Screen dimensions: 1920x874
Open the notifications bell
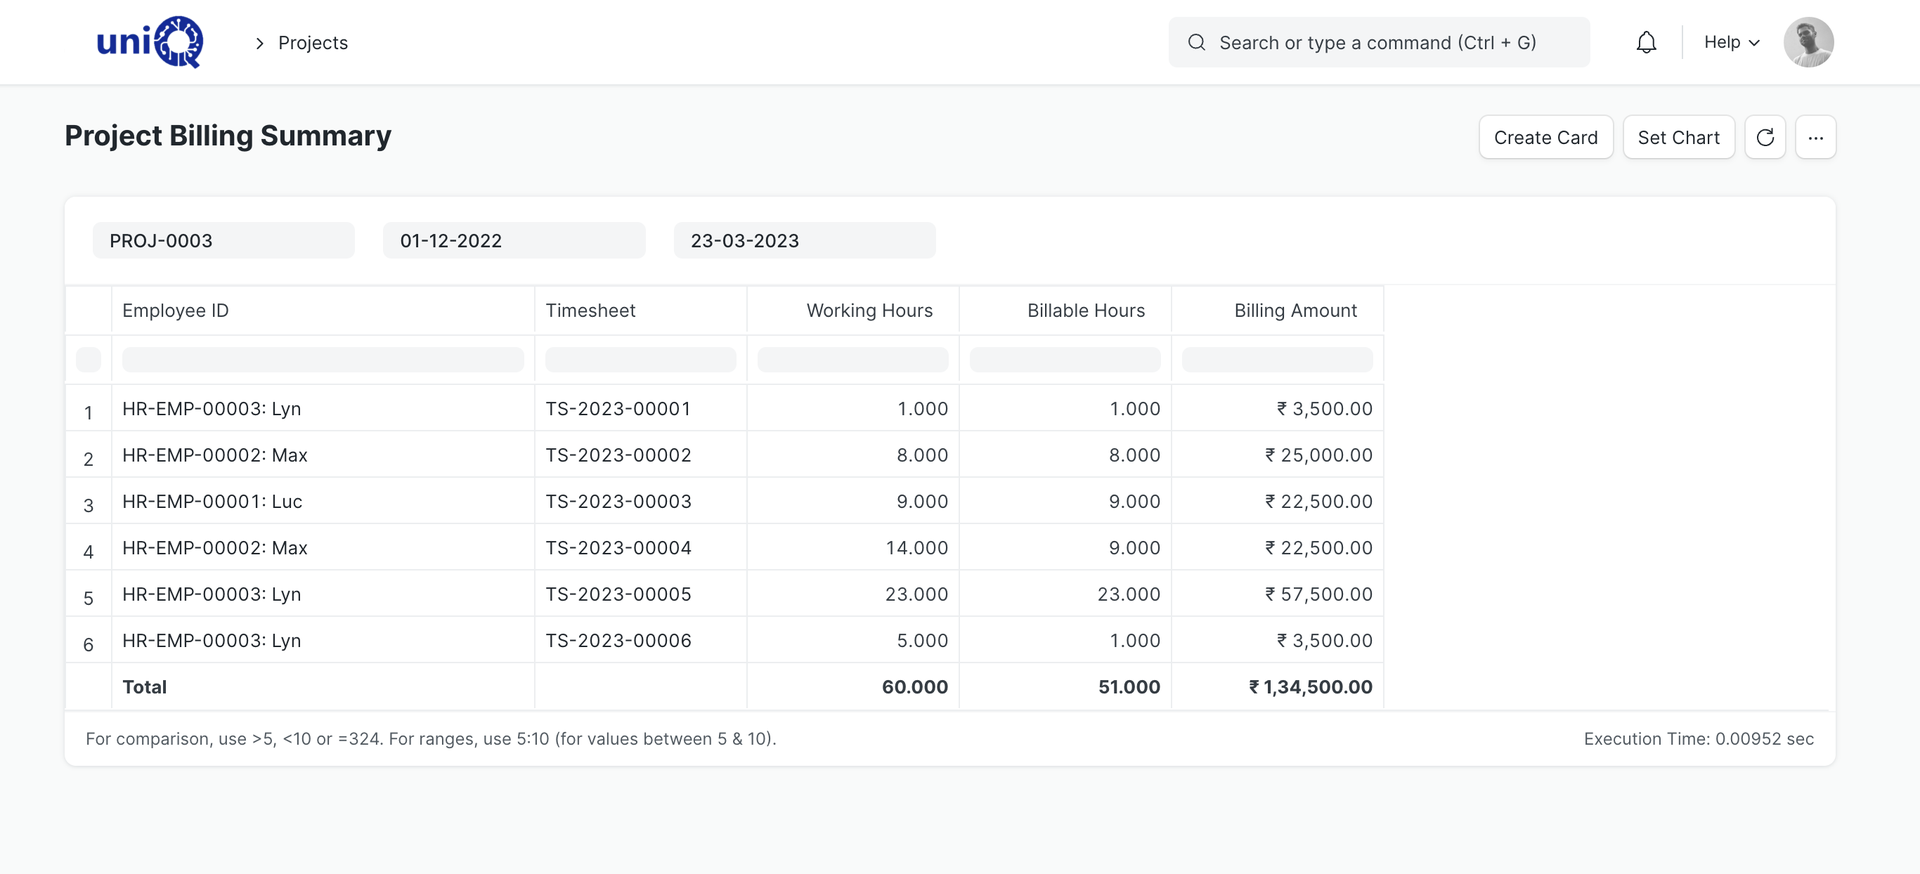pyautogui.click(x=1646, y=42)
